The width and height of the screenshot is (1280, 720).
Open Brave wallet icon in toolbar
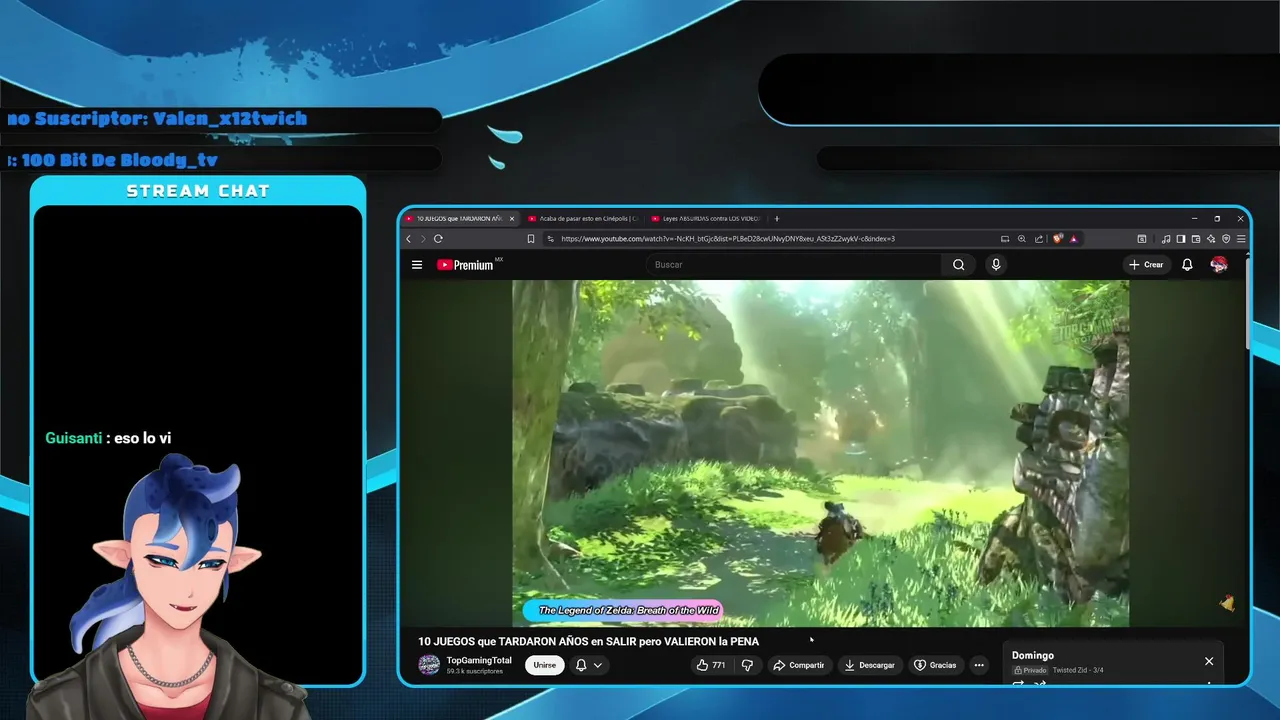(1196, 239)
